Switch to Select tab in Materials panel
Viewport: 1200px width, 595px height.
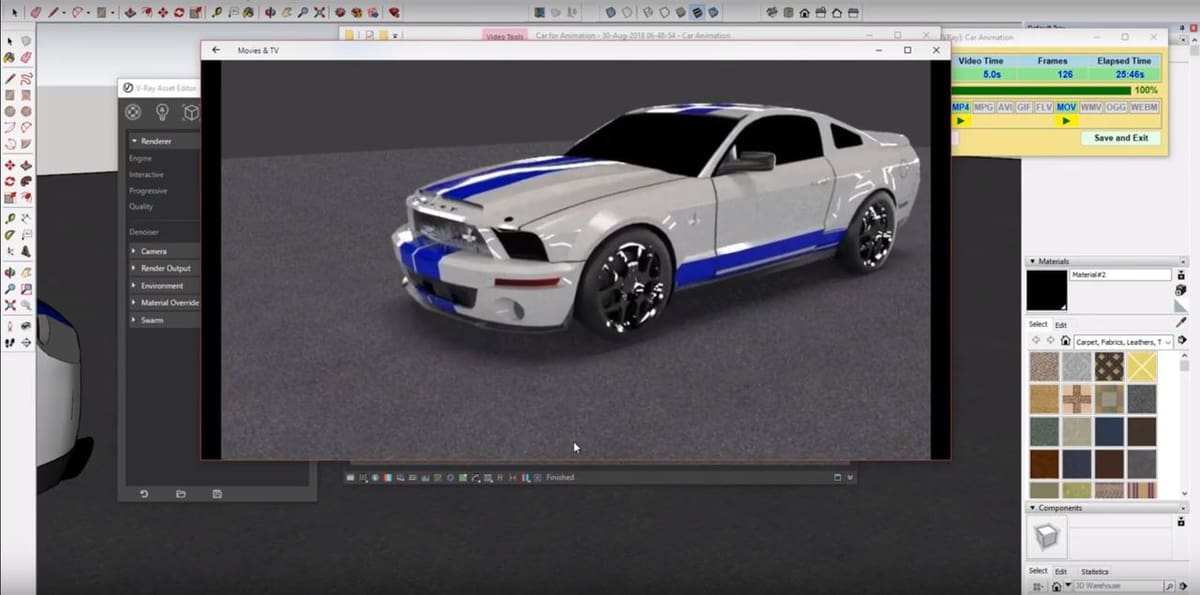click(1038, 324)
